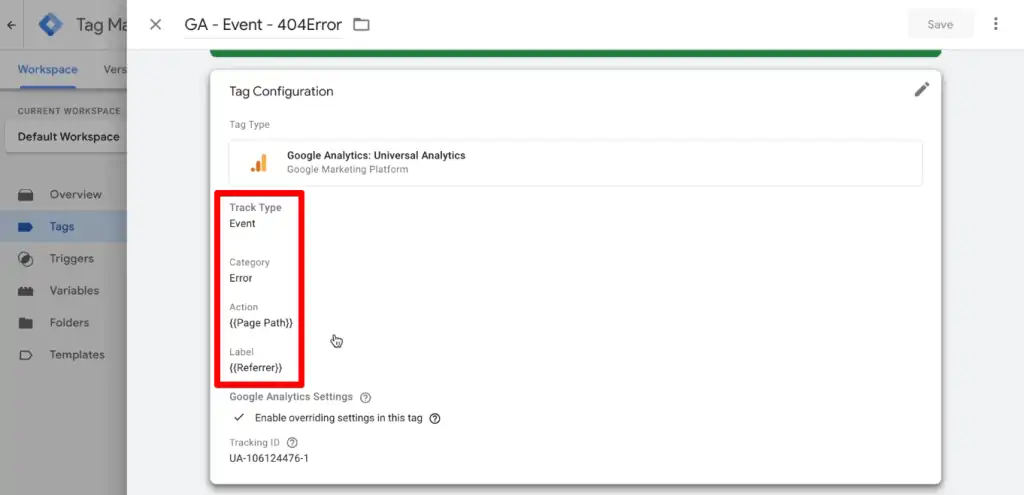Viewport: 1024px width, 495px height.
Task: Click the Google Tag Manager logo
Action: pyautogui.click(x=50, y=25)
